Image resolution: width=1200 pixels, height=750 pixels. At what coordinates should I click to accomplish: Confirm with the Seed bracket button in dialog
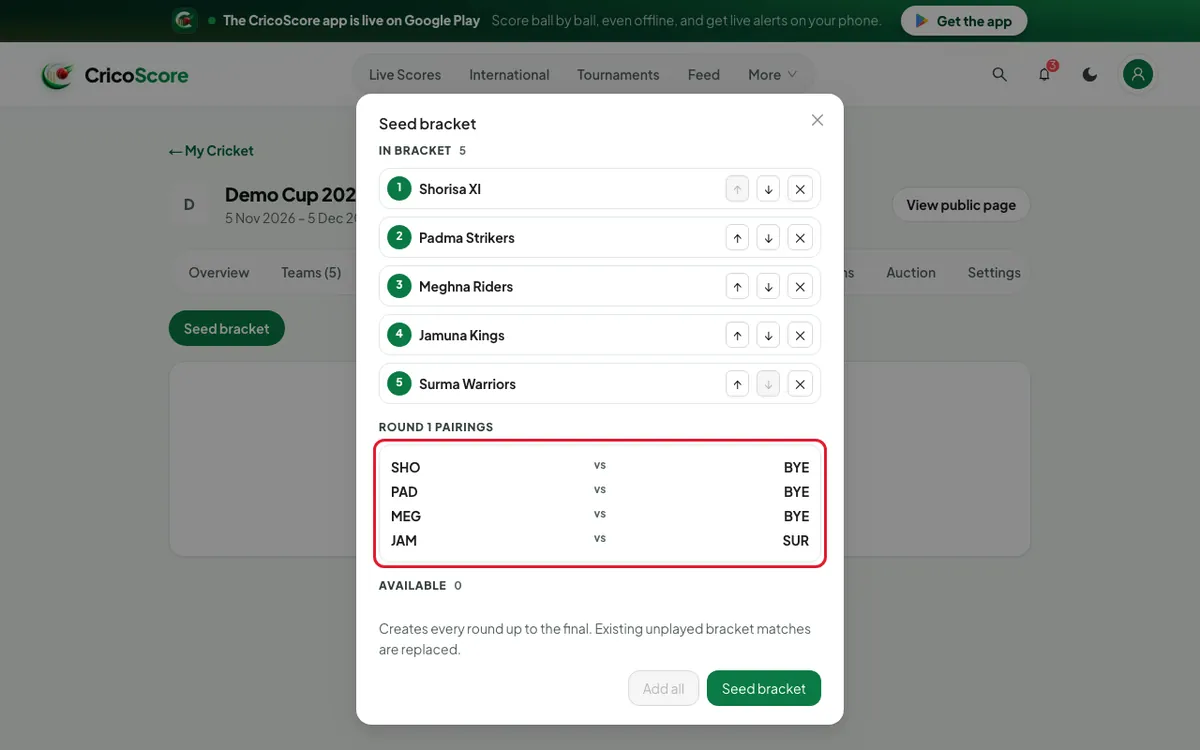coord(764,688)
